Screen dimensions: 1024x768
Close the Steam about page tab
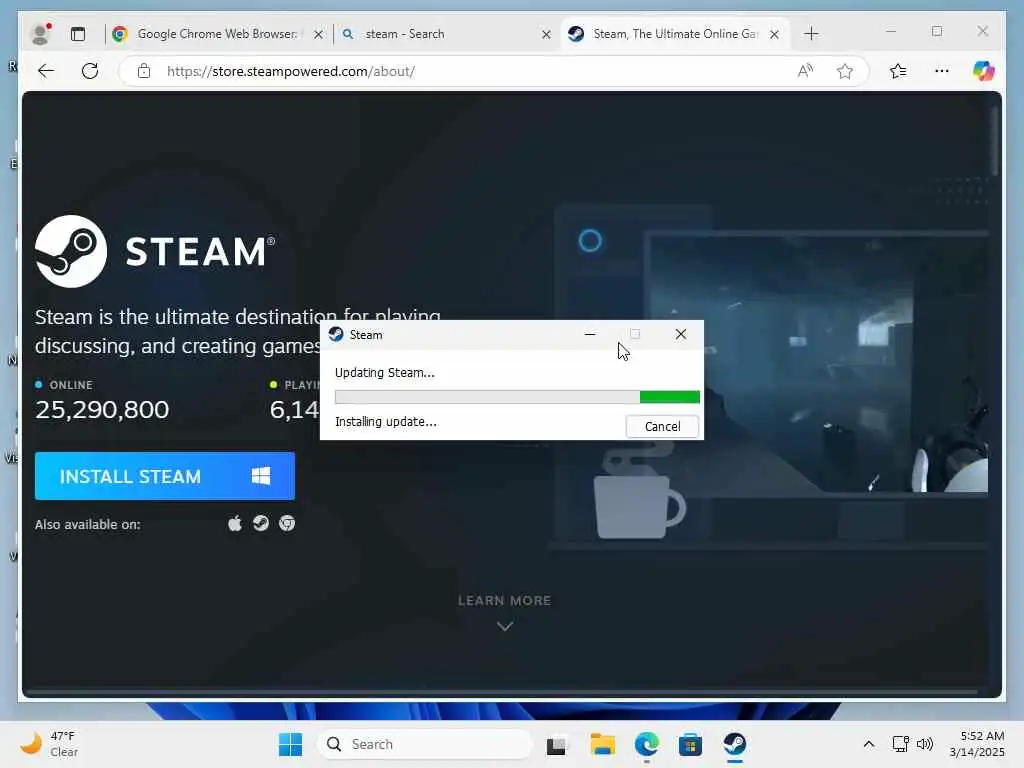775,34
